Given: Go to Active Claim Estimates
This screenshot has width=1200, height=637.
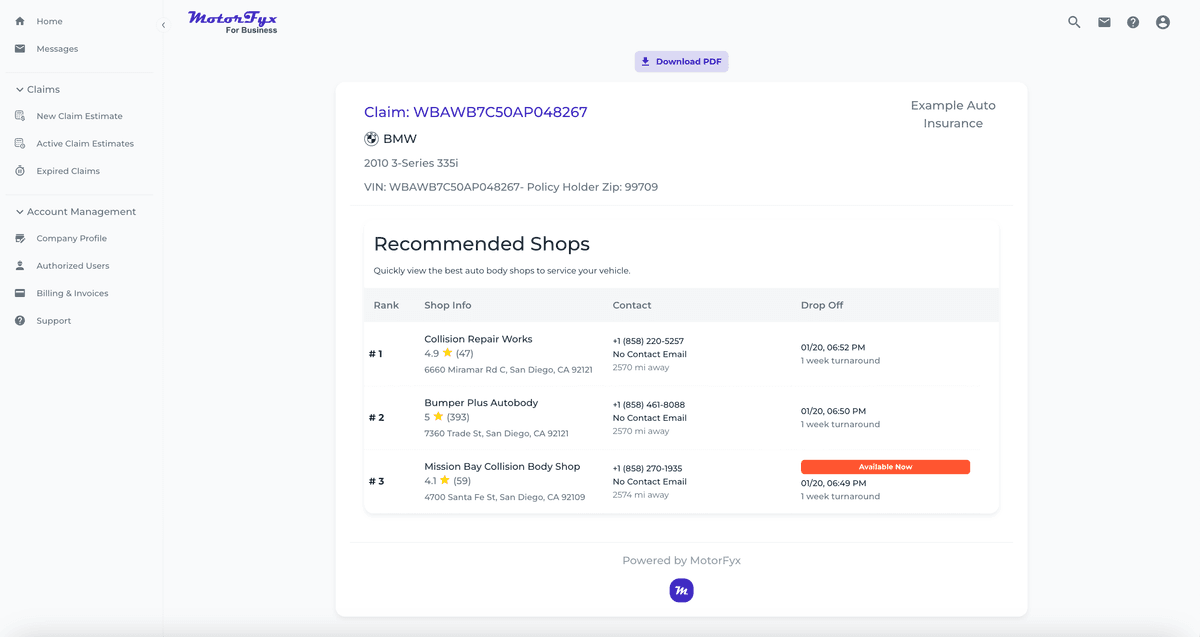Looking at the screenshot, I should point(85,144).
